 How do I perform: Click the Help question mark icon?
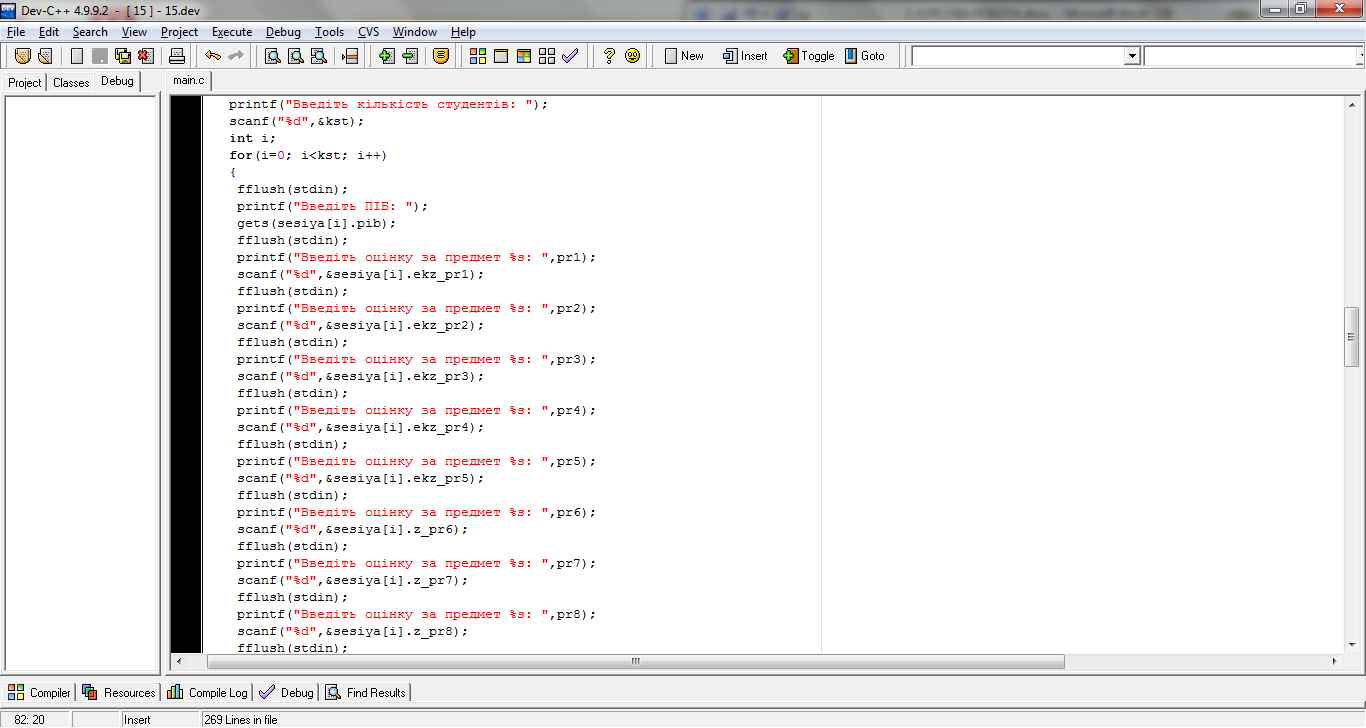(609, 56)
